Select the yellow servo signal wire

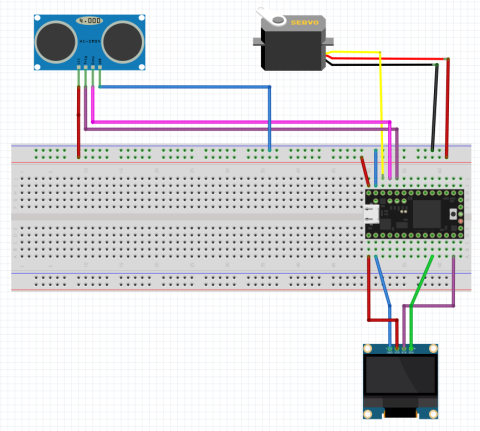(x=381, y=113)
